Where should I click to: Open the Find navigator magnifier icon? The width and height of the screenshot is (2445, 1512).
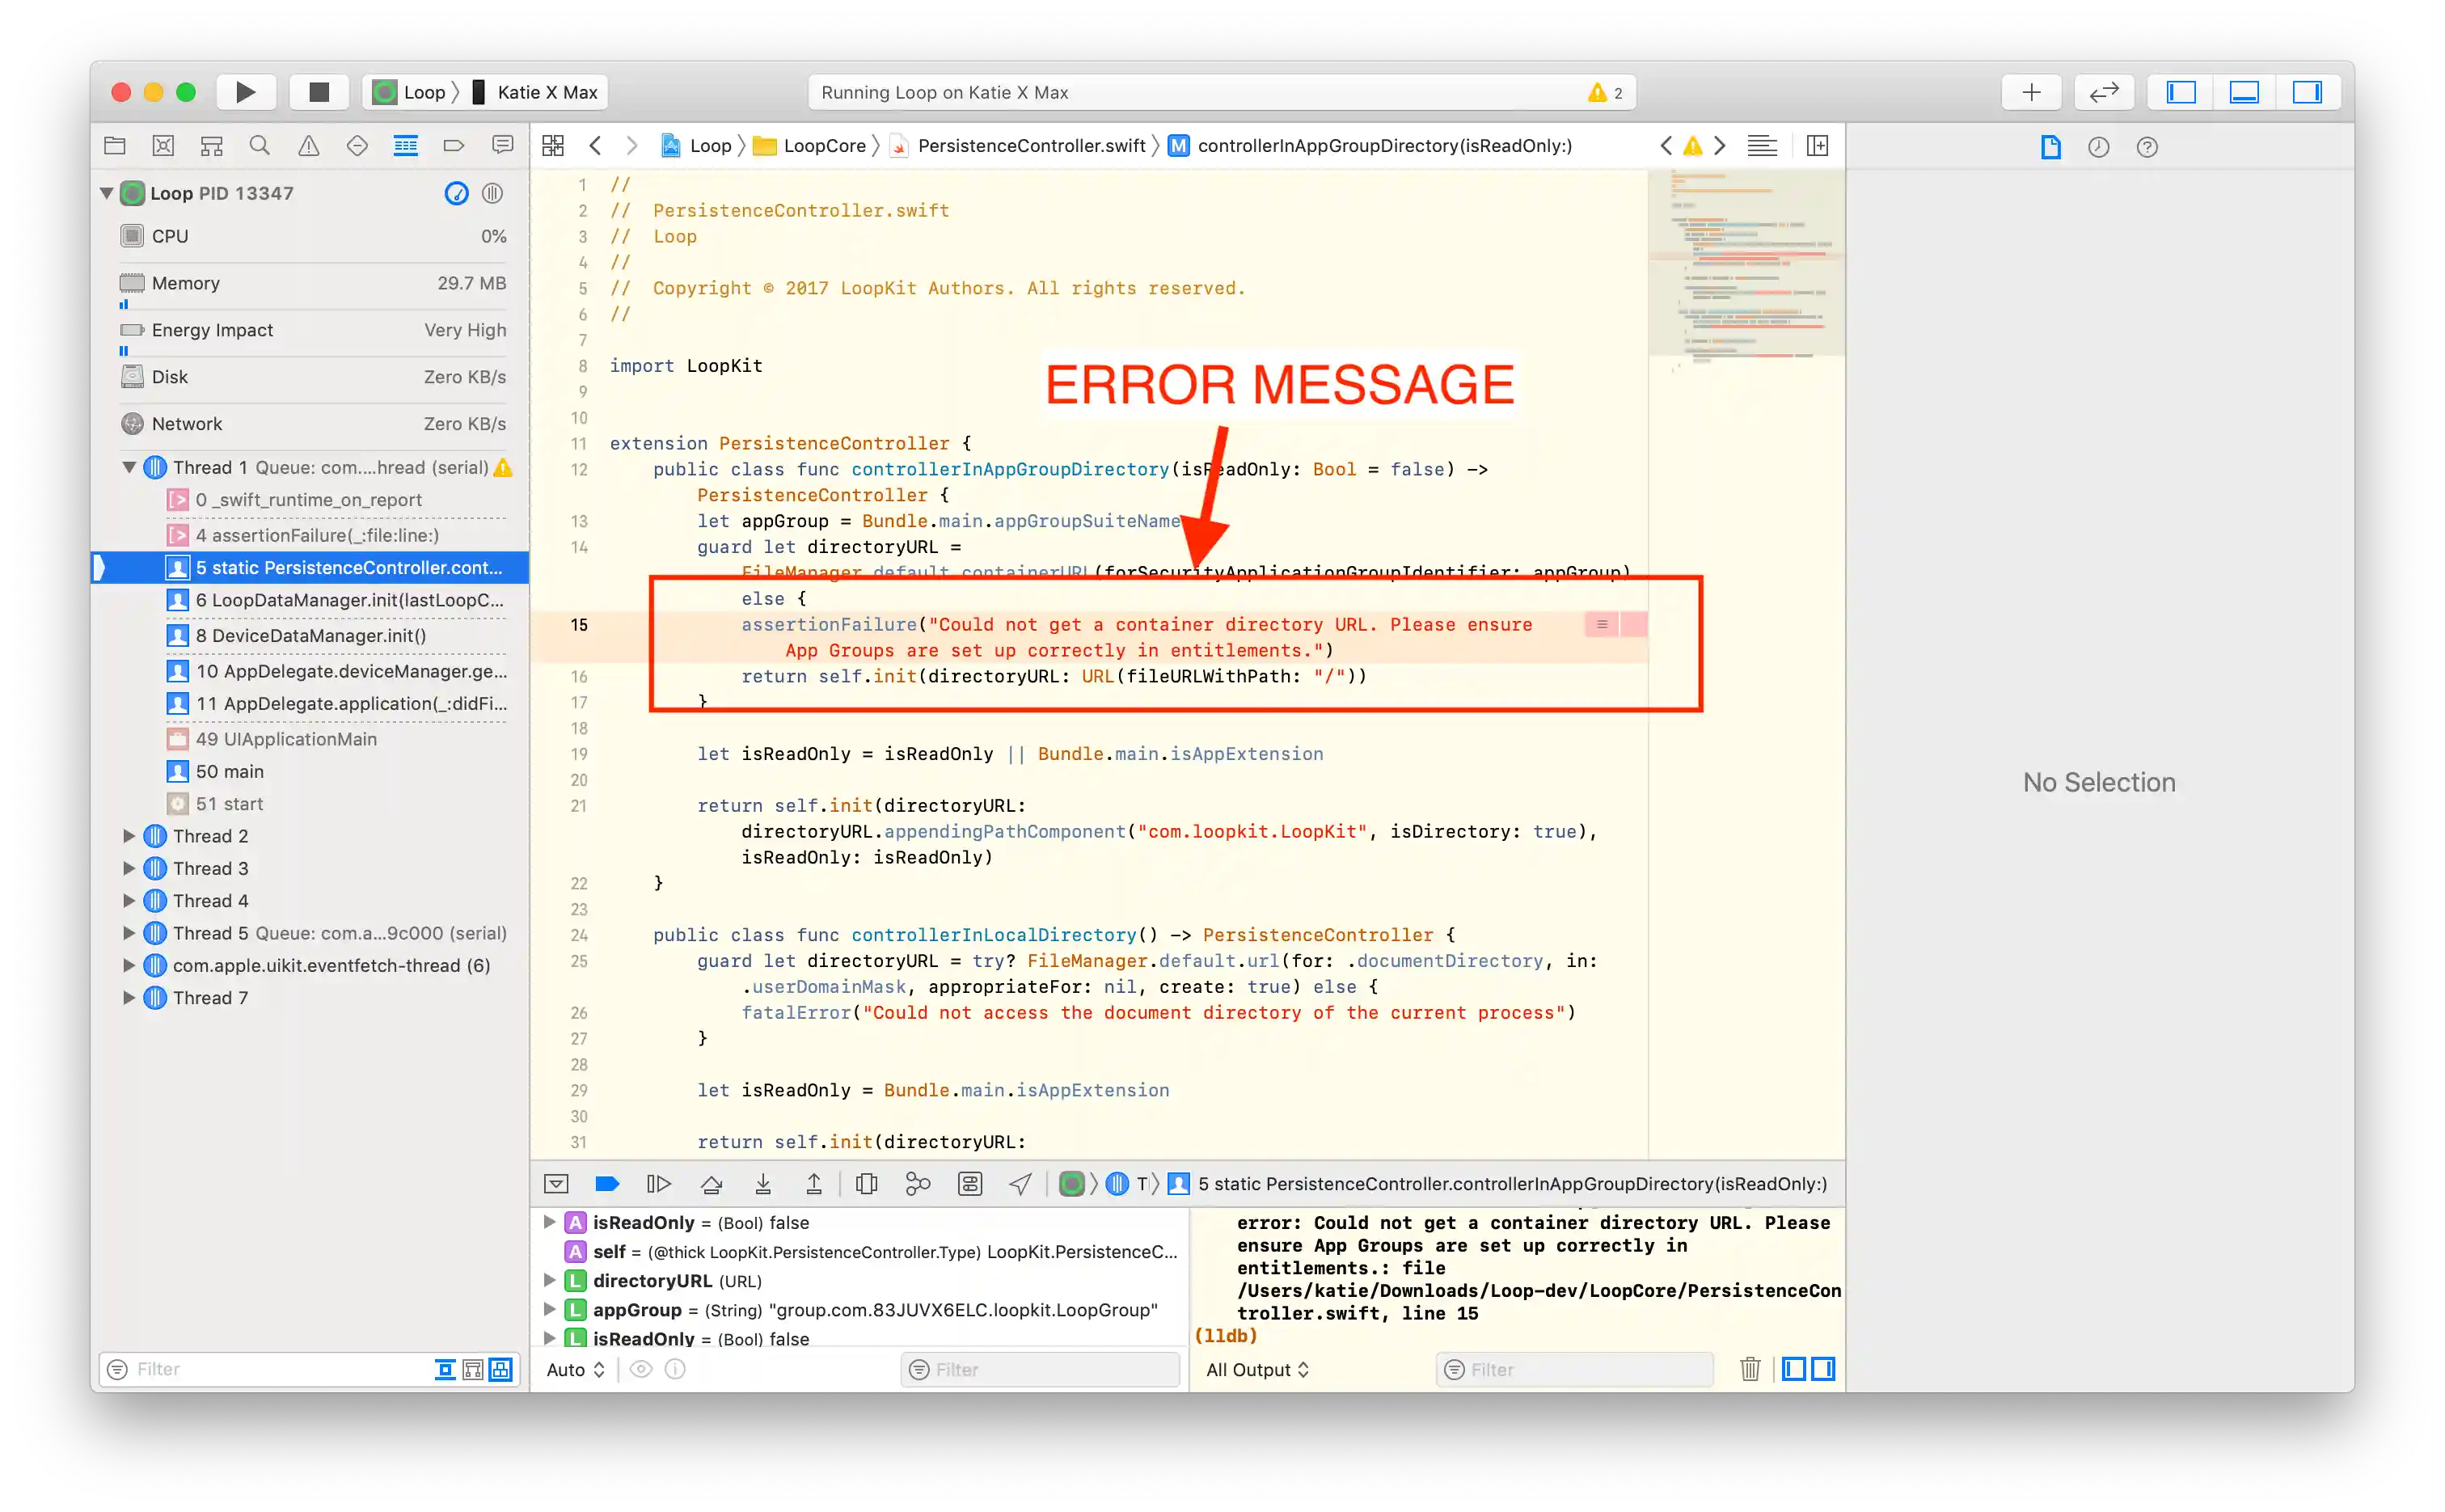pyautogui.click(x=260, y=146)
